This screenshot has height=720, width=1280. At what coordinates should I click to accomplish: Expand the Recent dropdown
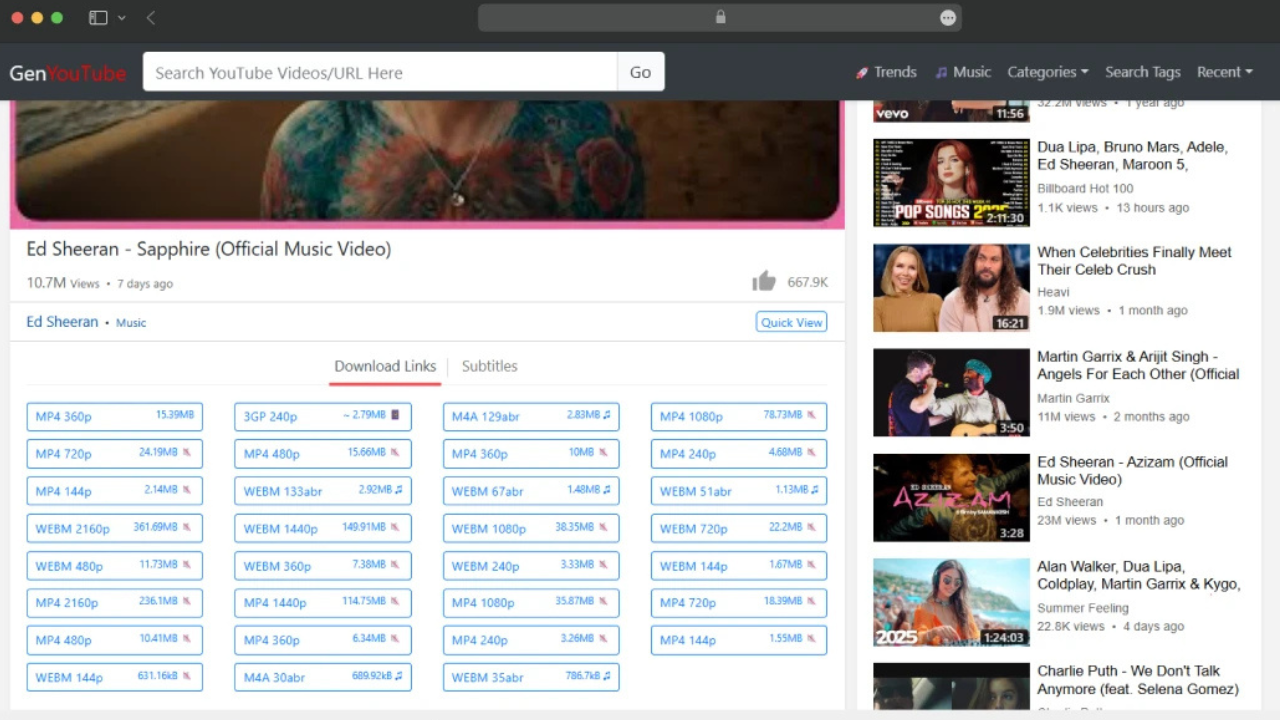click(x=1225, y=72)
